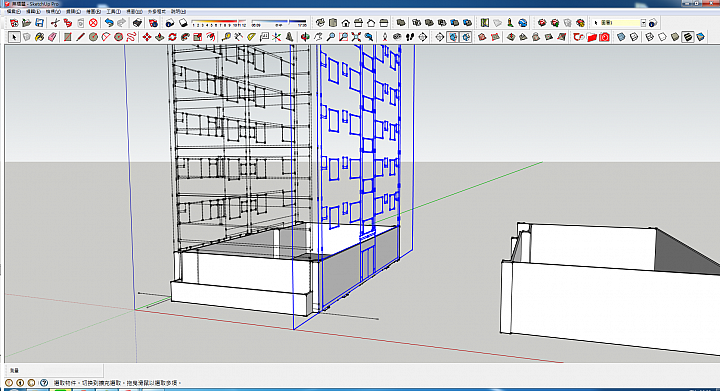Click the Save floppy disk icon
The width and height of the screenshot is (720, 391).
(39, 22)
